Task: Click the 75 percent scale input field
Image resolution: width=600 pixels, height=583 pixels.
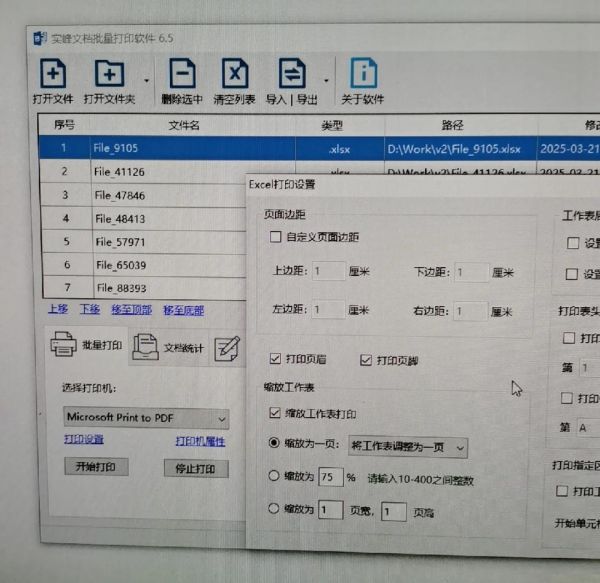Action: pyautogui.click(x=330, y=478)
